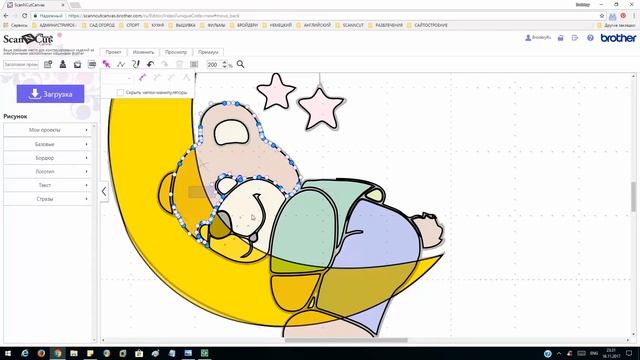The height and width of the screenshot is (360, 640).
Task: Open the Премиум tab
Action: tap(208, 52)
